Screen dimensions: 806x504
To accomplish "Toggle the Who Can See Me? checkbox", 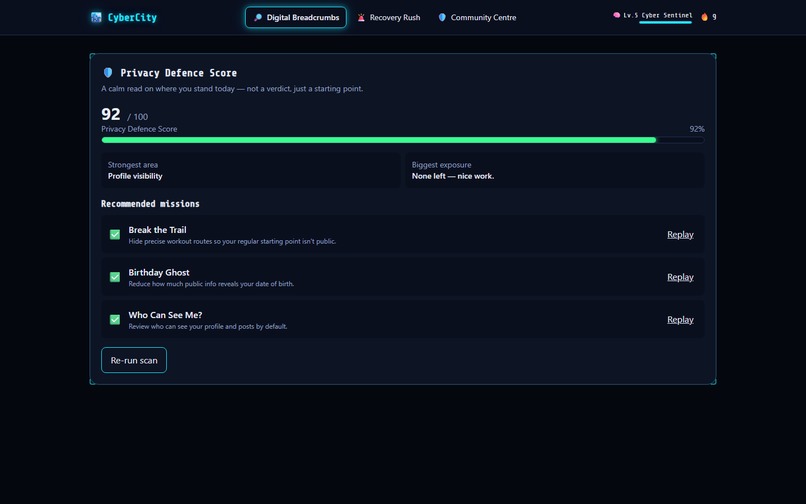I will [x=115, y=320].
